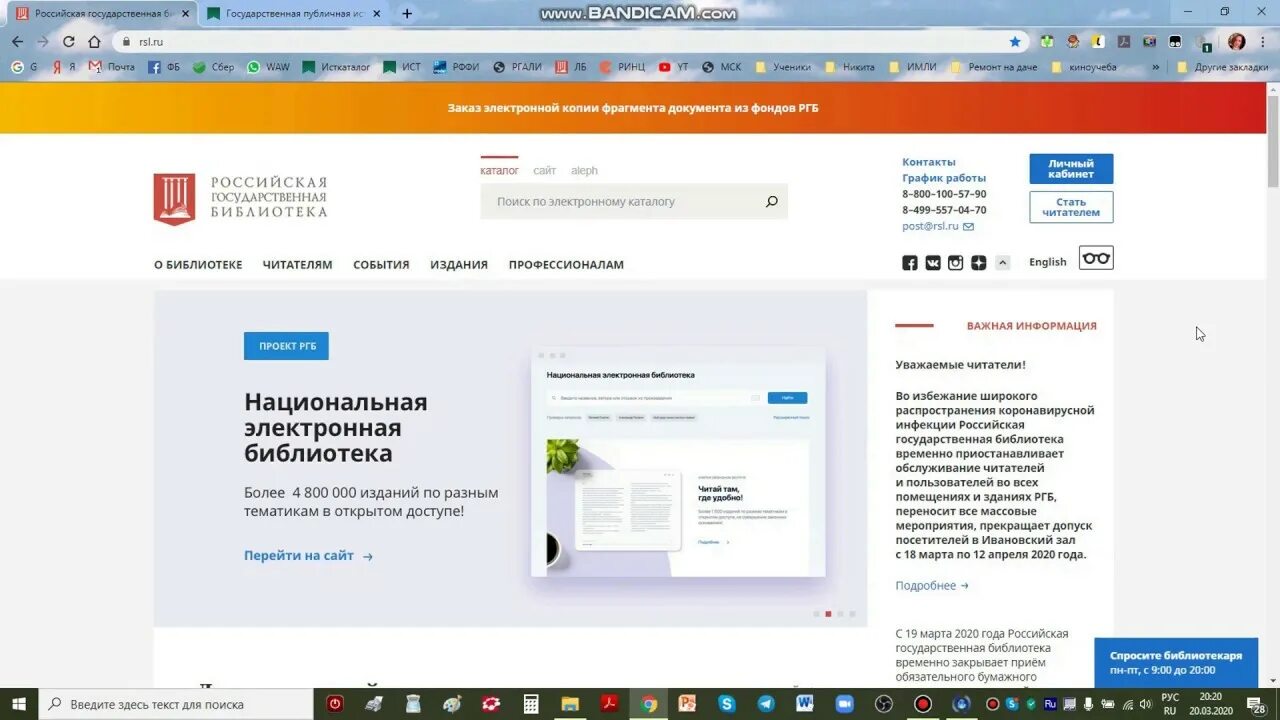Open the 'СОБЫТИЯ' menu
Screen dimensions: 1280x720
point(381,265)
